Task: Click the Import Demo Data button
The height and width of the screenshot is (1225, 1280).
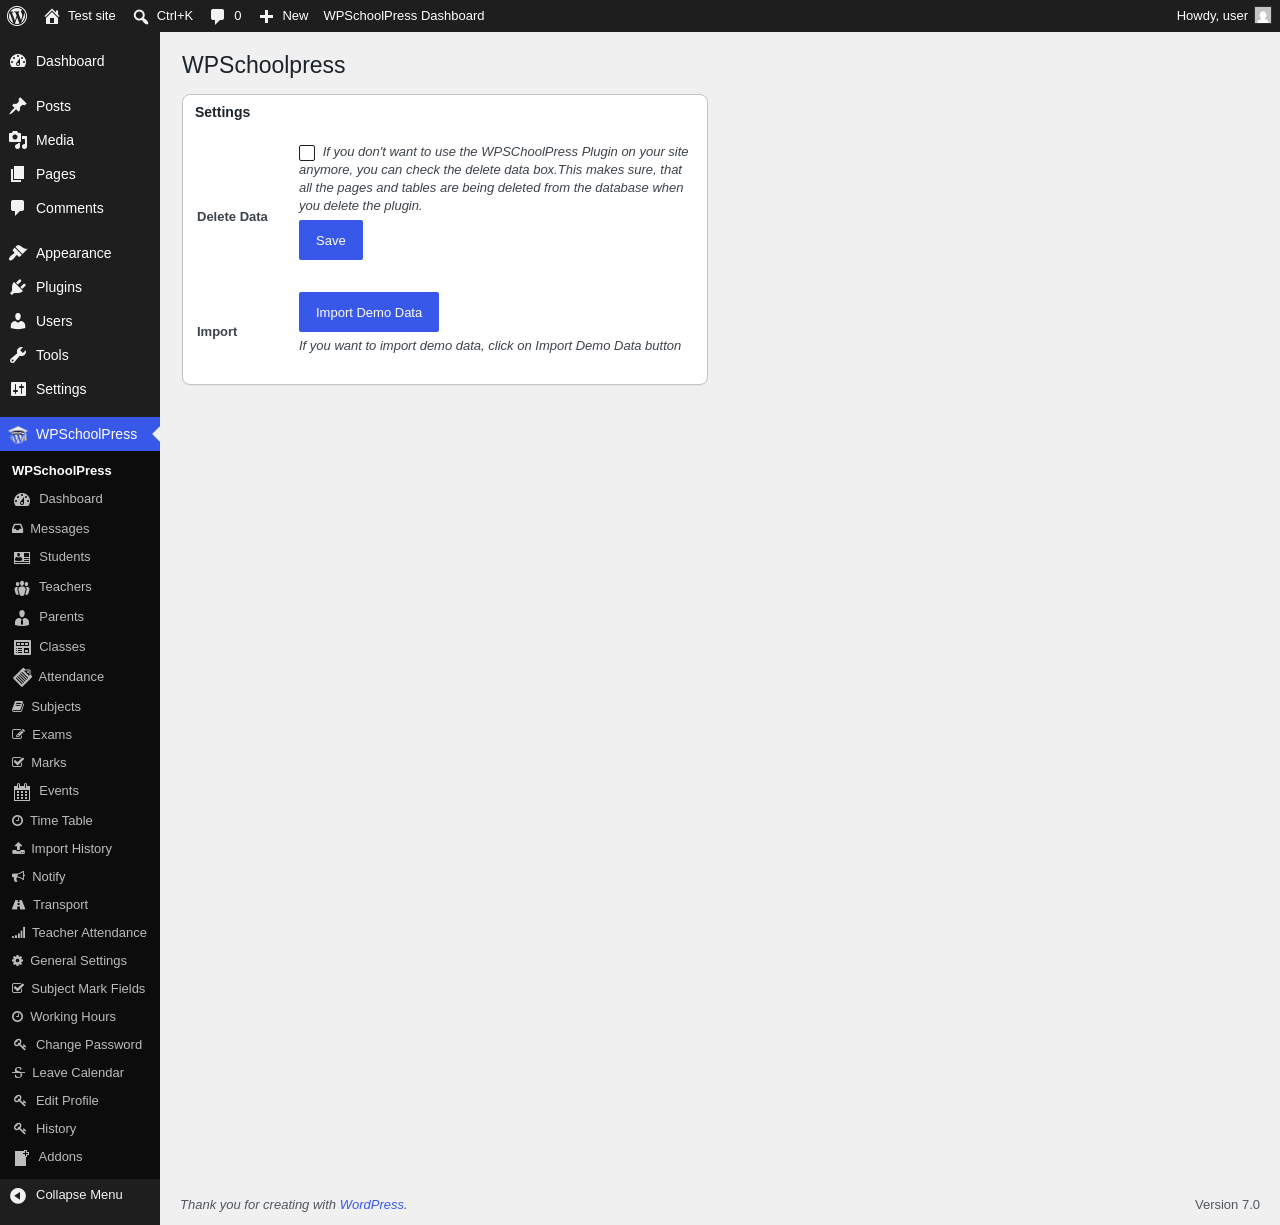Action: tap(369, 312)
